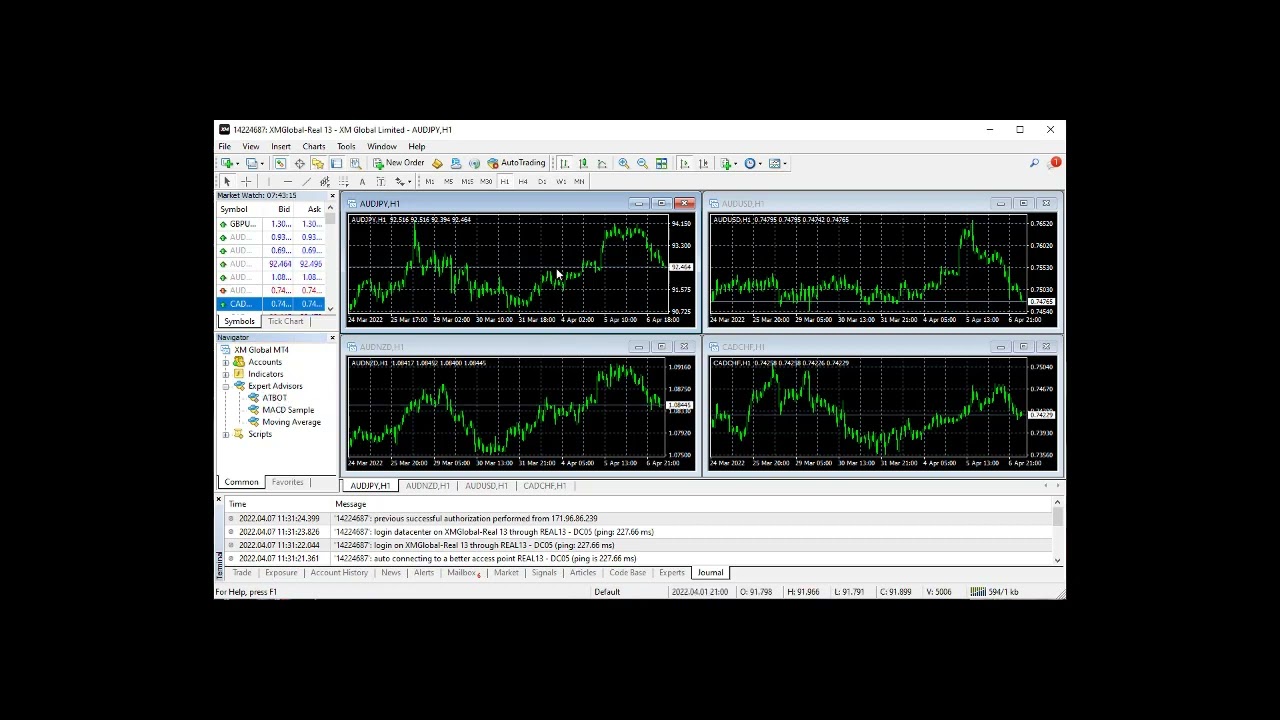The width and height of the screenshot is (1280, 720).
Task: Open the Strategy Tester icon
Action: click(356, 163)
